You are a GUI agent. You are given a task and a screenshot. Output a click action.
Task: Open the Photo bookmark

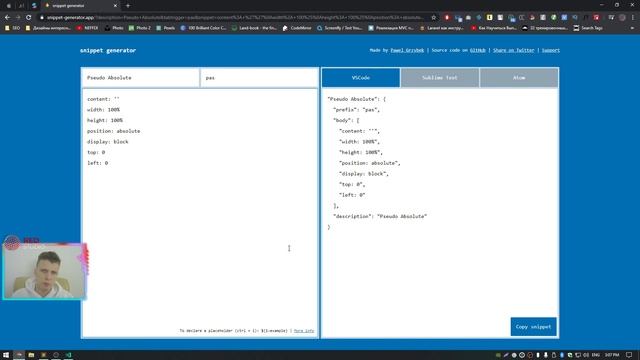pyautogui.click(x=114, y=28)
